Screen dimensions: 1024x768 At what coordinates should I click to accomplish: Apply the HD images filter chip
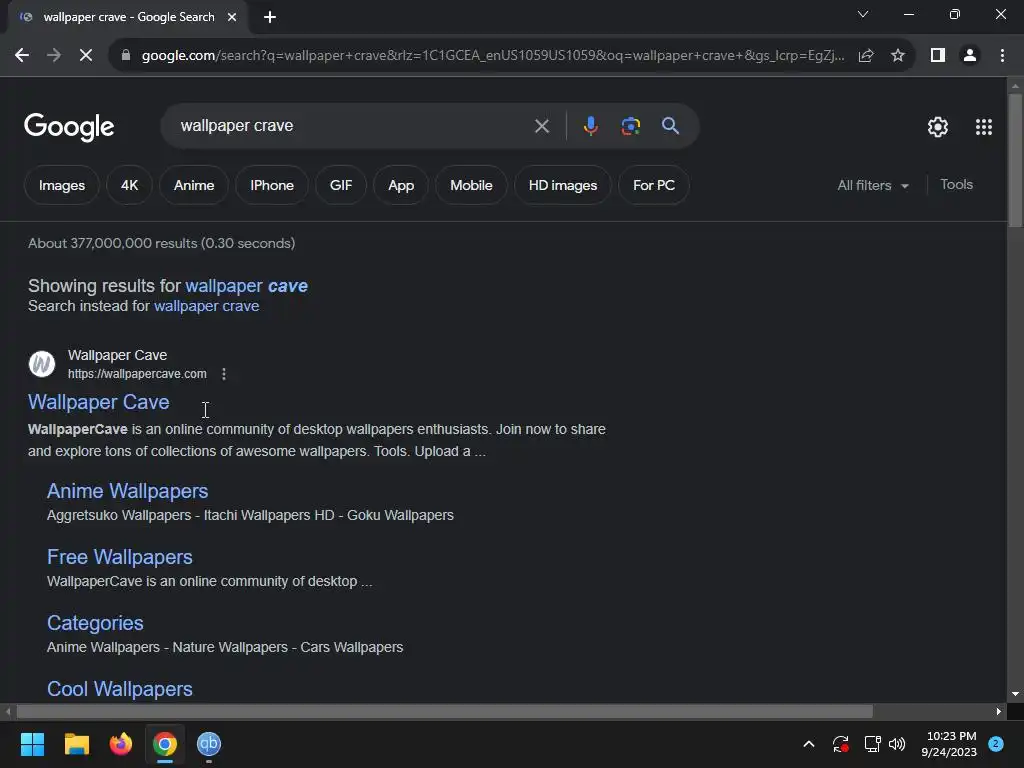562,185
